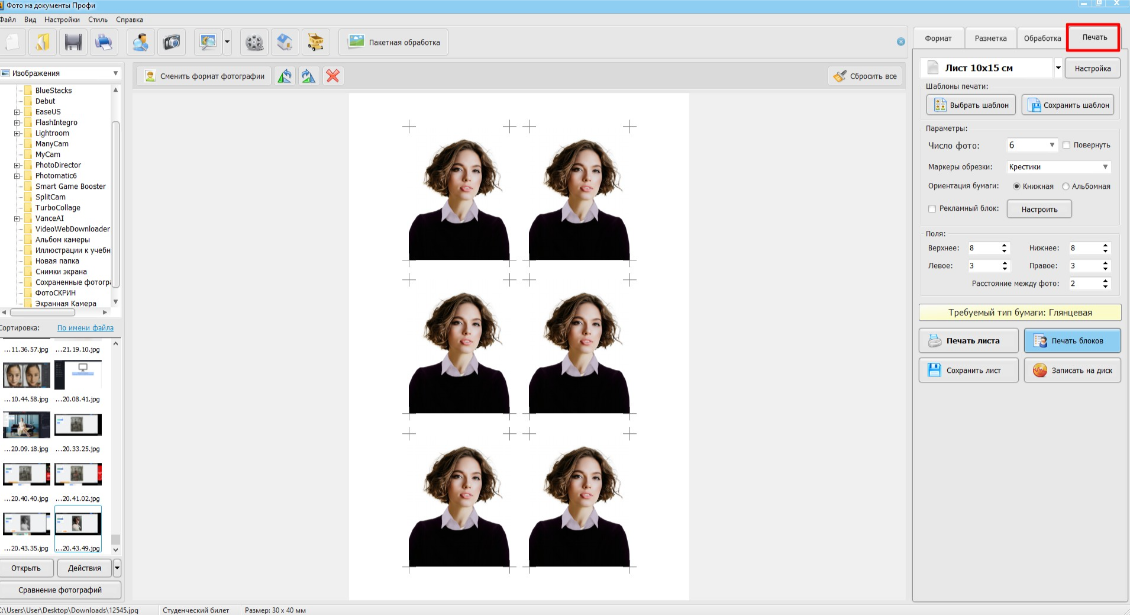Select the 20.43.49.jpg thumbnail
Viewport: 1130px width, 615px height.
78,525
